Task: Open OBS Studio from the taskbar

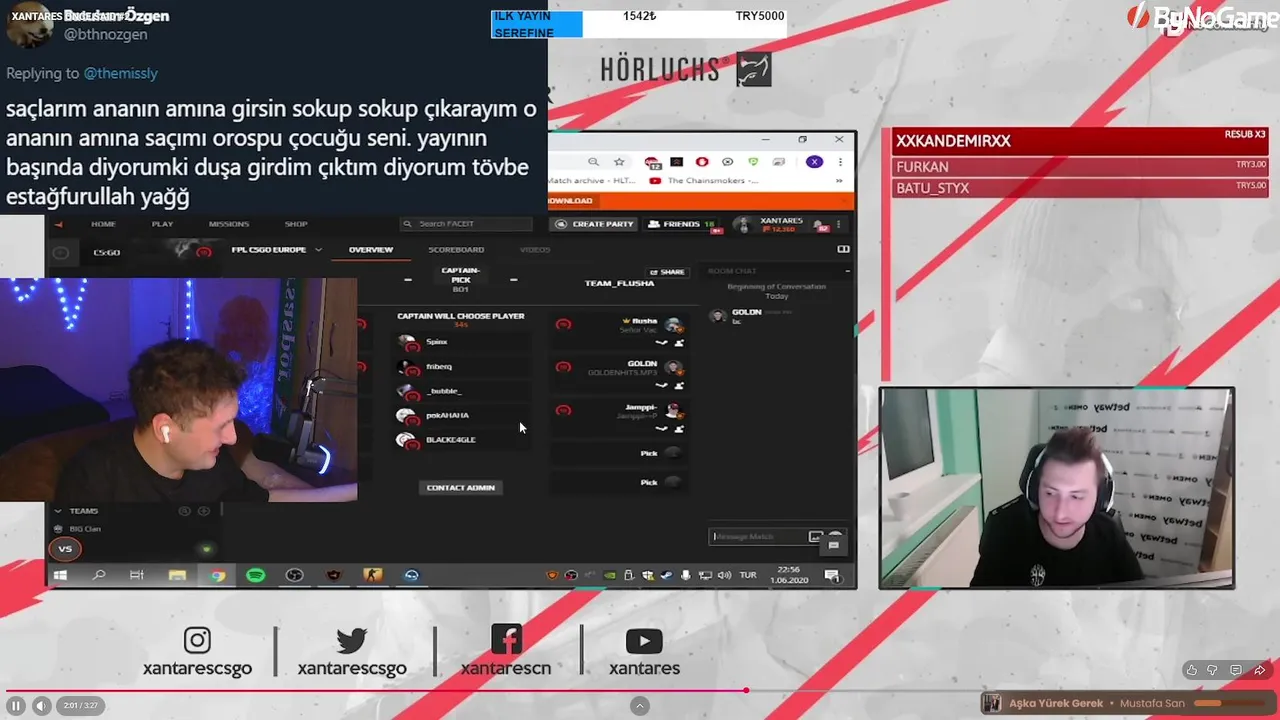Action: tap(294, 576)
